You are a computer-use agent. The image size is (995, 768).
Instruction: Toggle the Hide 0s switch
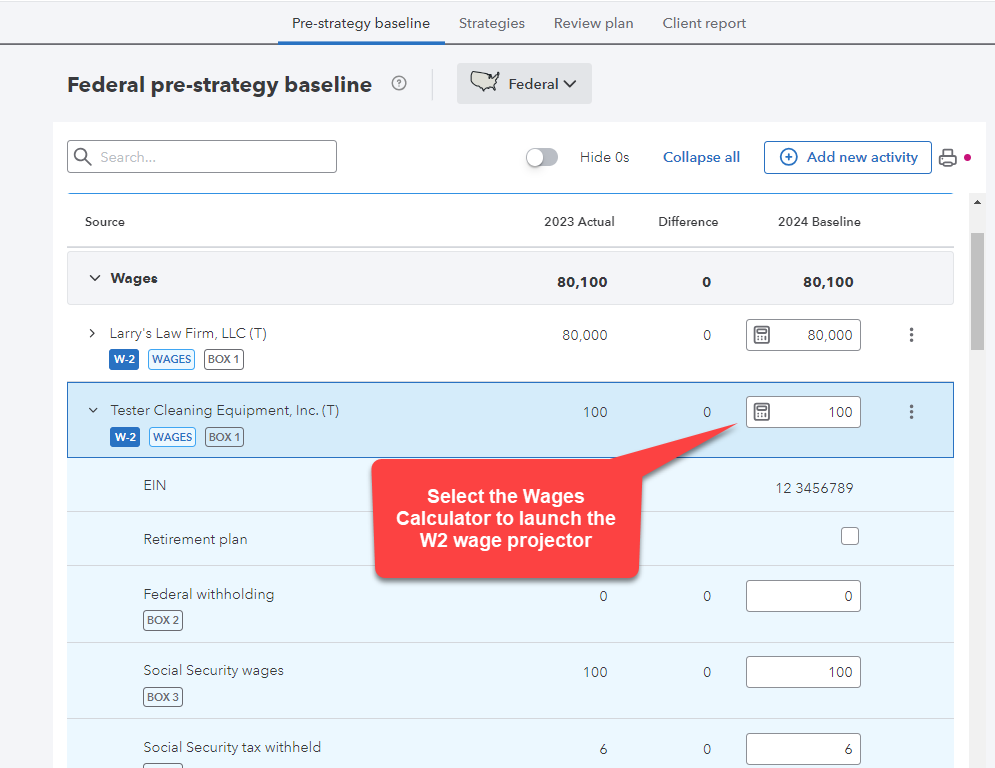pos(542,157)
